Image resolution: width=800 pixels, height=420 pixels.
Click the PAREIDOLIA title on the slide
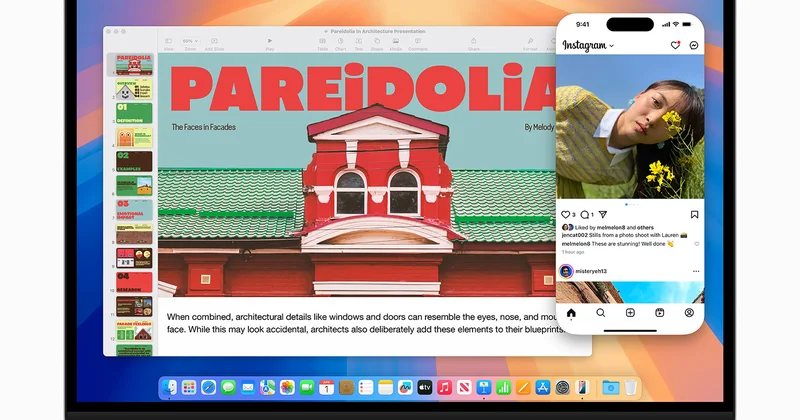pos(363,87)
